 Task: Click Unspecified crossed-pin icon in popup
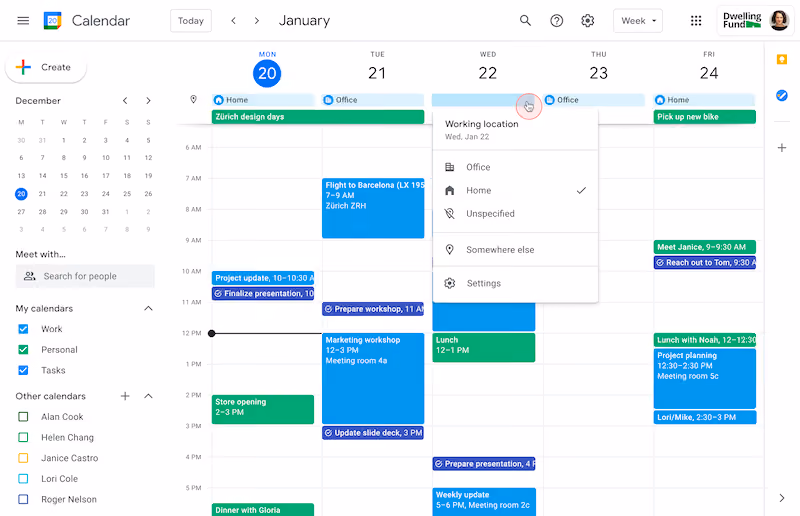[x=449, y=213]
